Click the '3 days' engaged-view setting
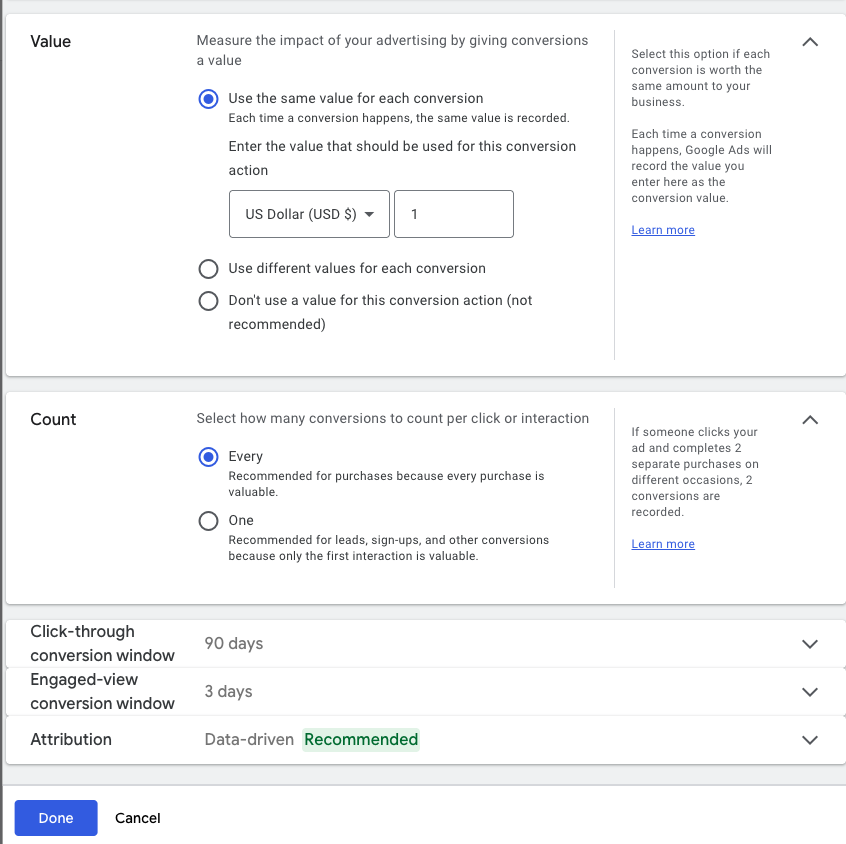Viewport: 846px width, 844px height. pyautogui.click(x=229, y=692)
